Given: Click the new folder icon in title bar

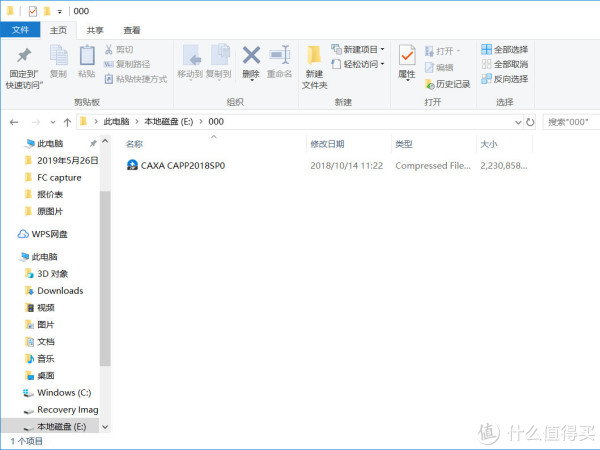Looking at the screenshot, I should click(x=47, y=11).
